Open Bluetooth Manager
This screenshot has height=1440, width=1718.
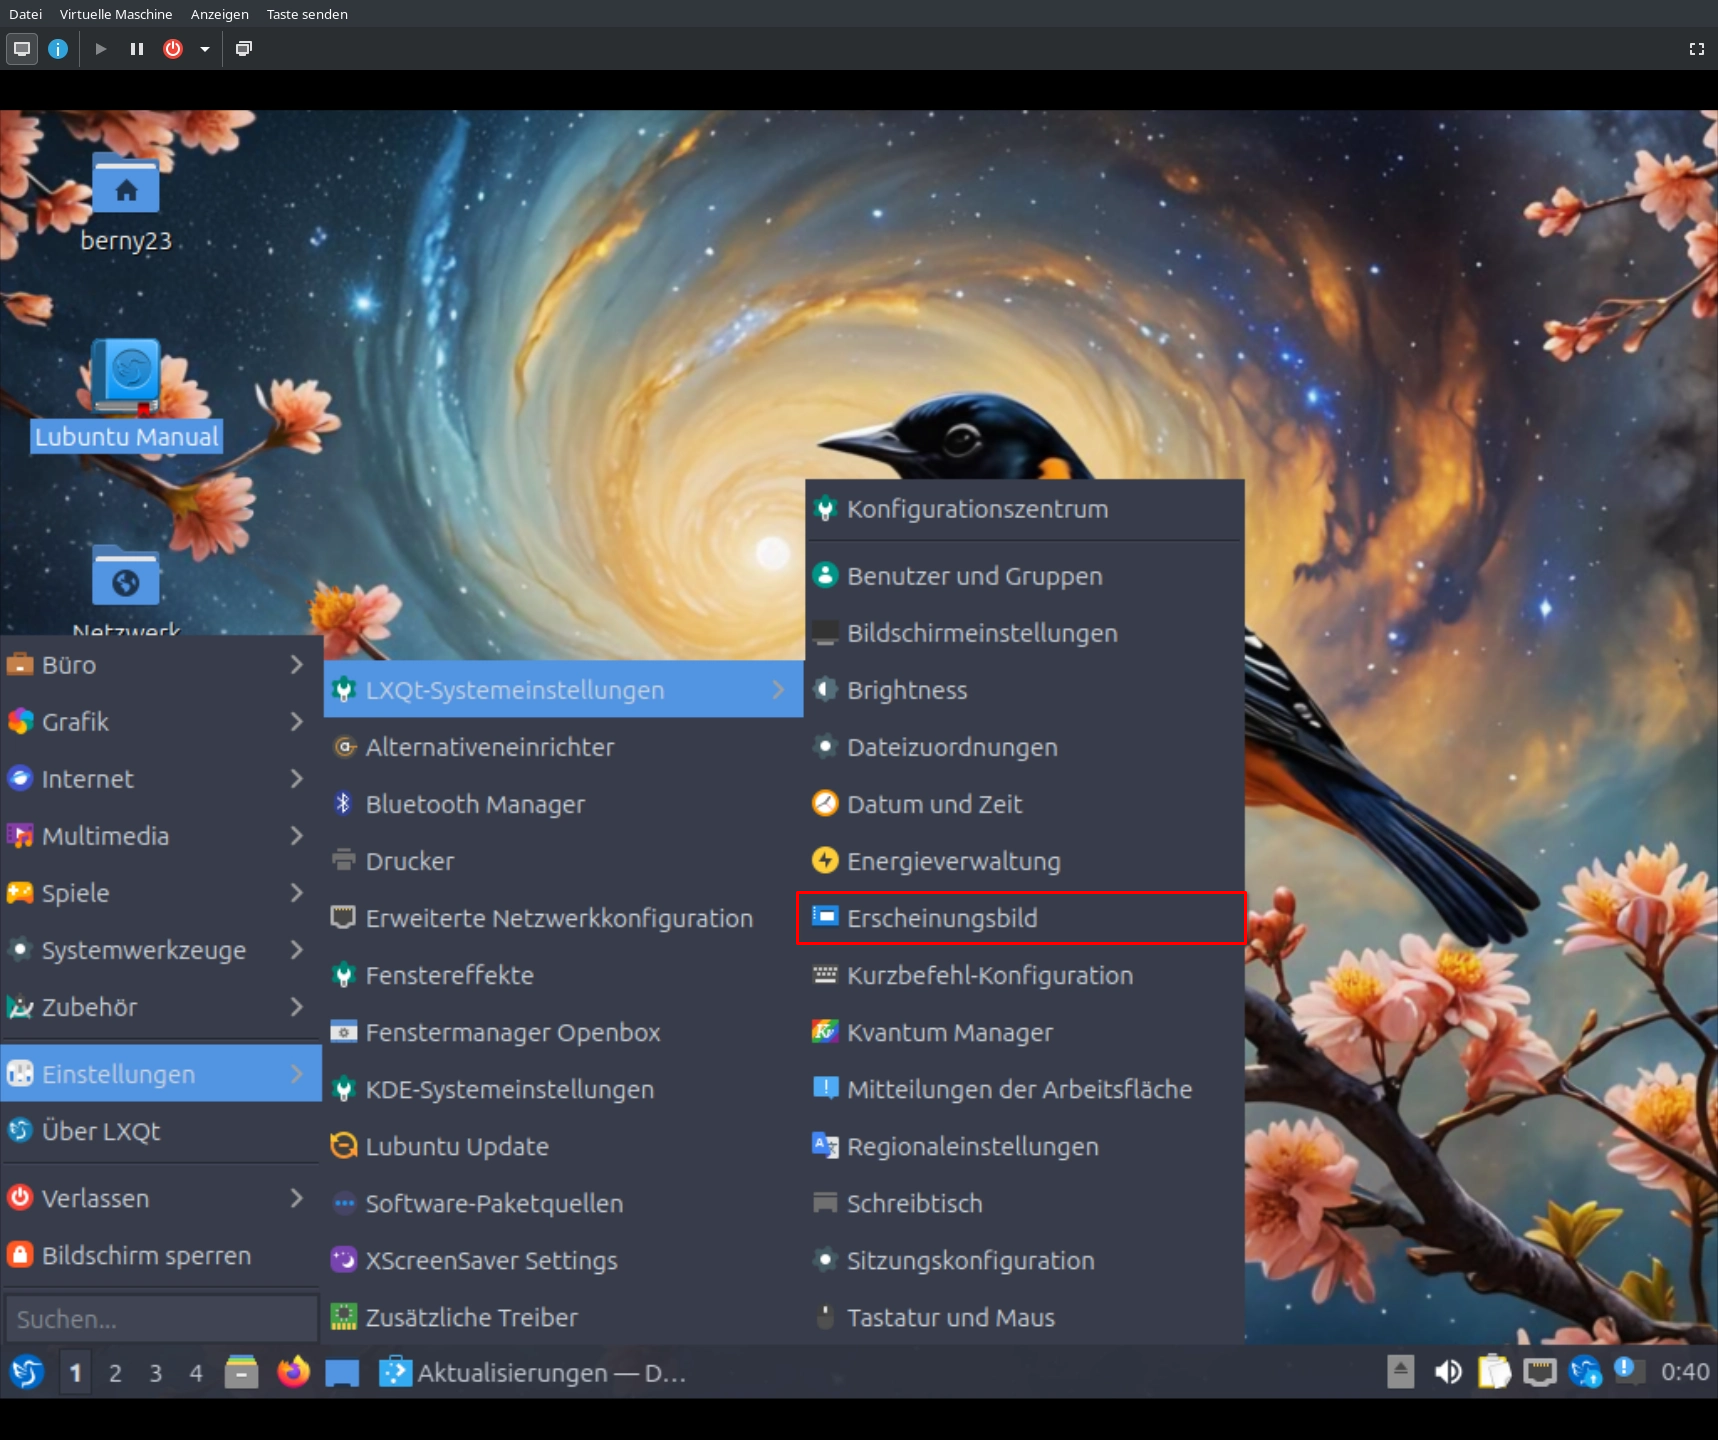[x=564, y=804]
